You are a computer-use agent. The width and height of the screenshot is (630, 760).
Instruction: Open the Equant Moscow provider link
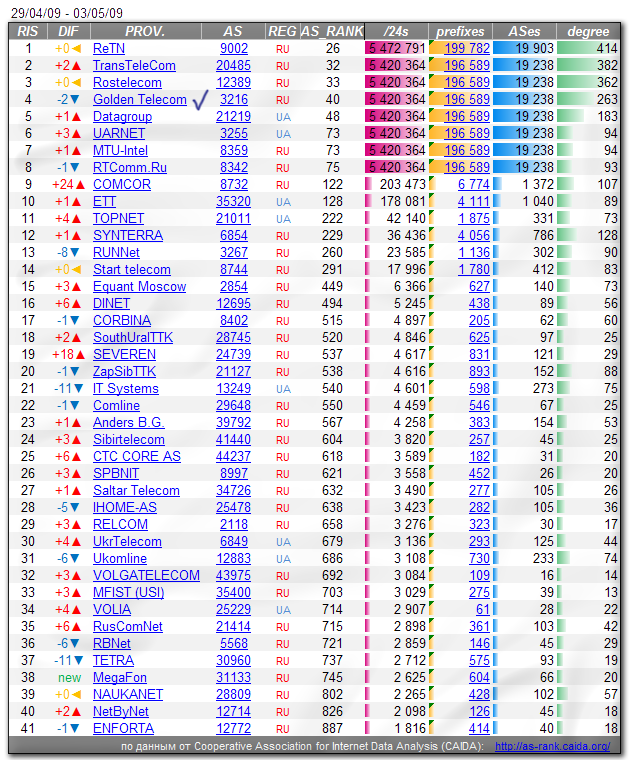pyautogui.click(x=140, y=286)
